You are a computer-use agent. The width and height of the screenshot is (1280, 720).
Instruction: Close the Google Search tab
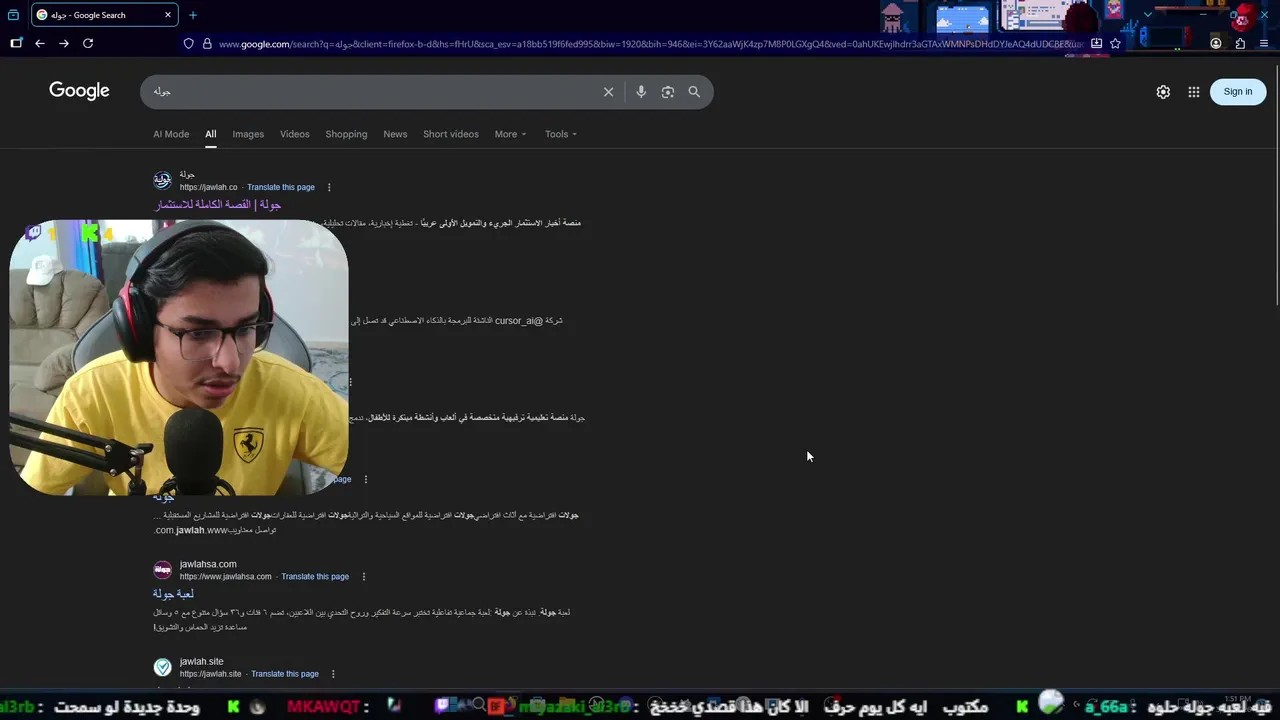click(x=168, y=15)
